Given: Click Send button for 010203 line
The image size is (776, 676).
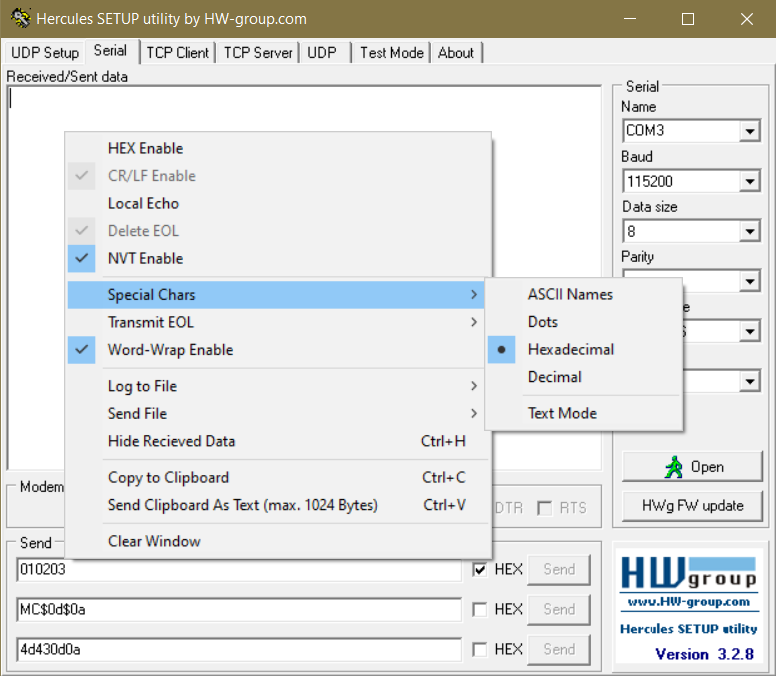Looking at the screenshot, I should point(559,570).
